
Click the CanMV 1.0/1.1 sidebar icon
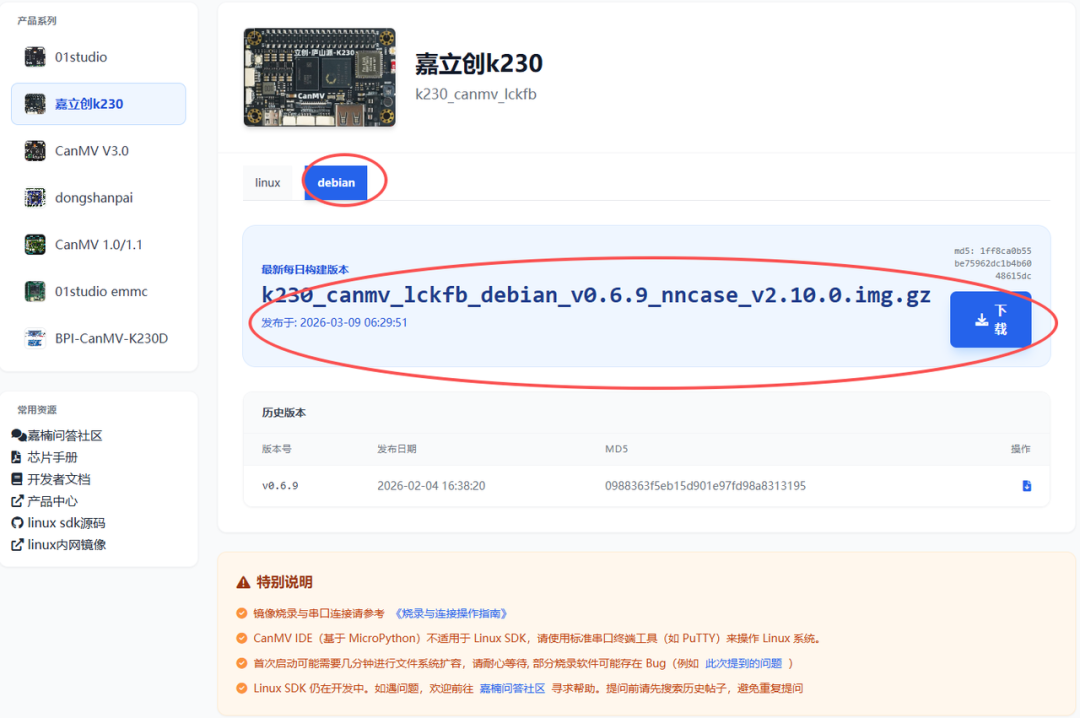tap(35, 244)
